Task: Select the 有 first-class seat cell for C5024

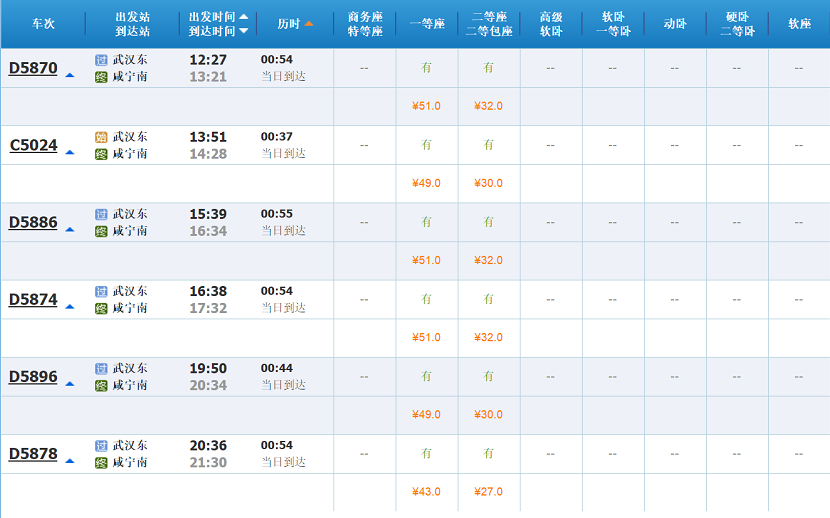Action: click(426, 145)
